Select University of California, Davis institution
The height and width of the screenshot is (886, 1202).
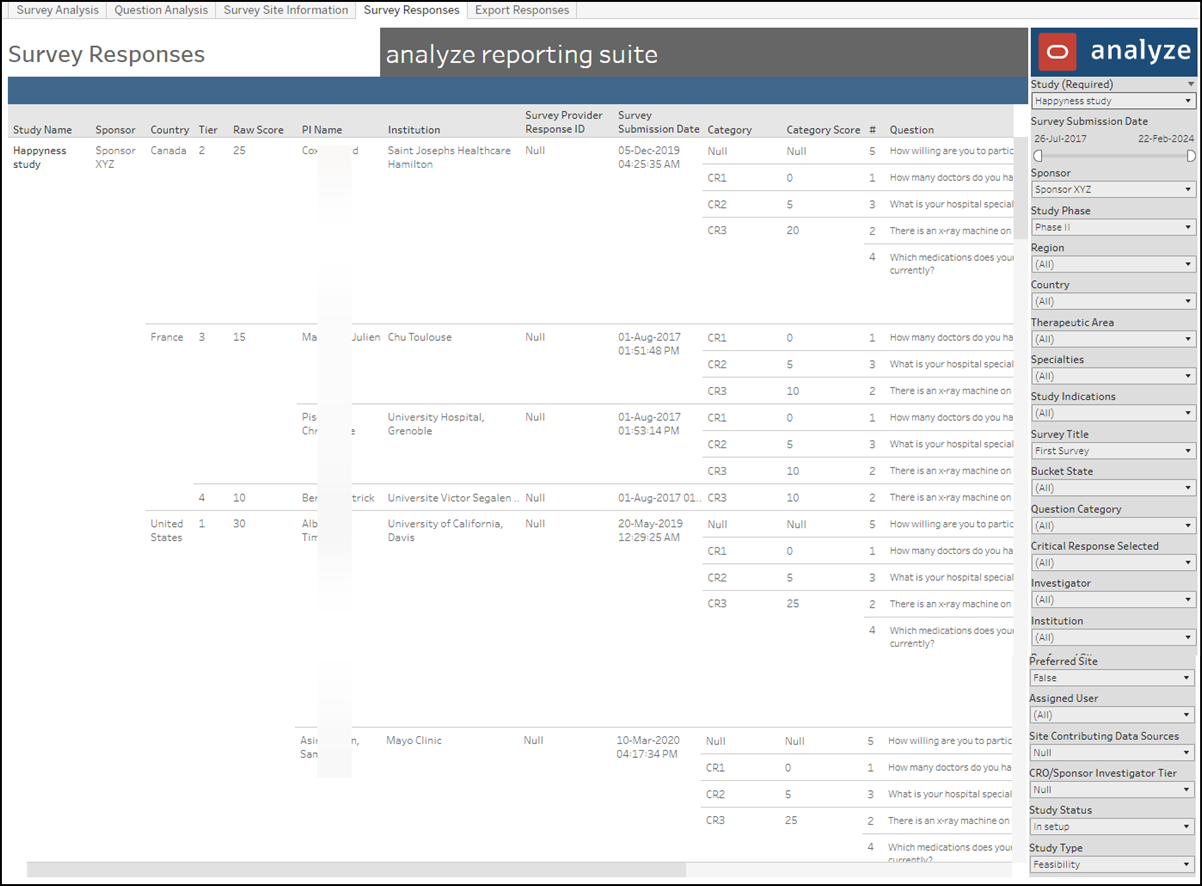[445, 530]
